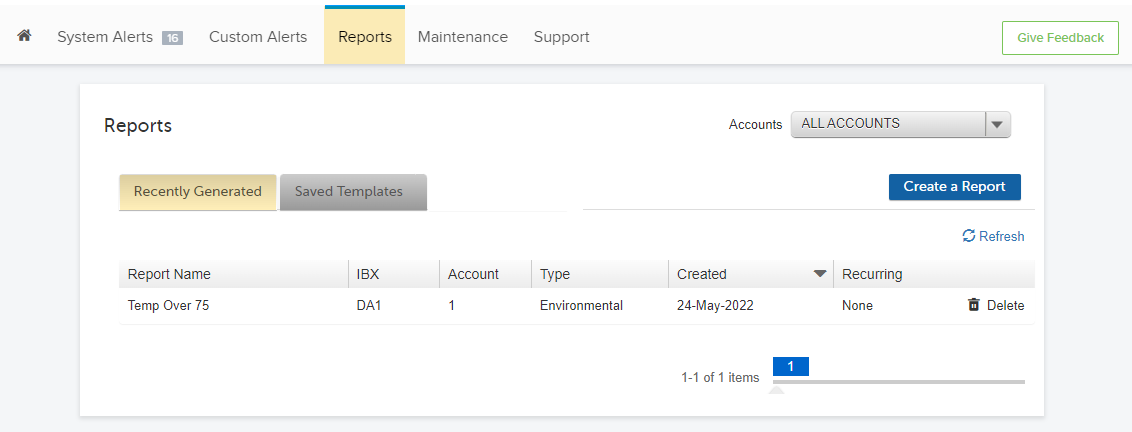Open the ALL ACCOUNTS dropdown arrow
Viewport: 1132px width, 432px height.
998,124
